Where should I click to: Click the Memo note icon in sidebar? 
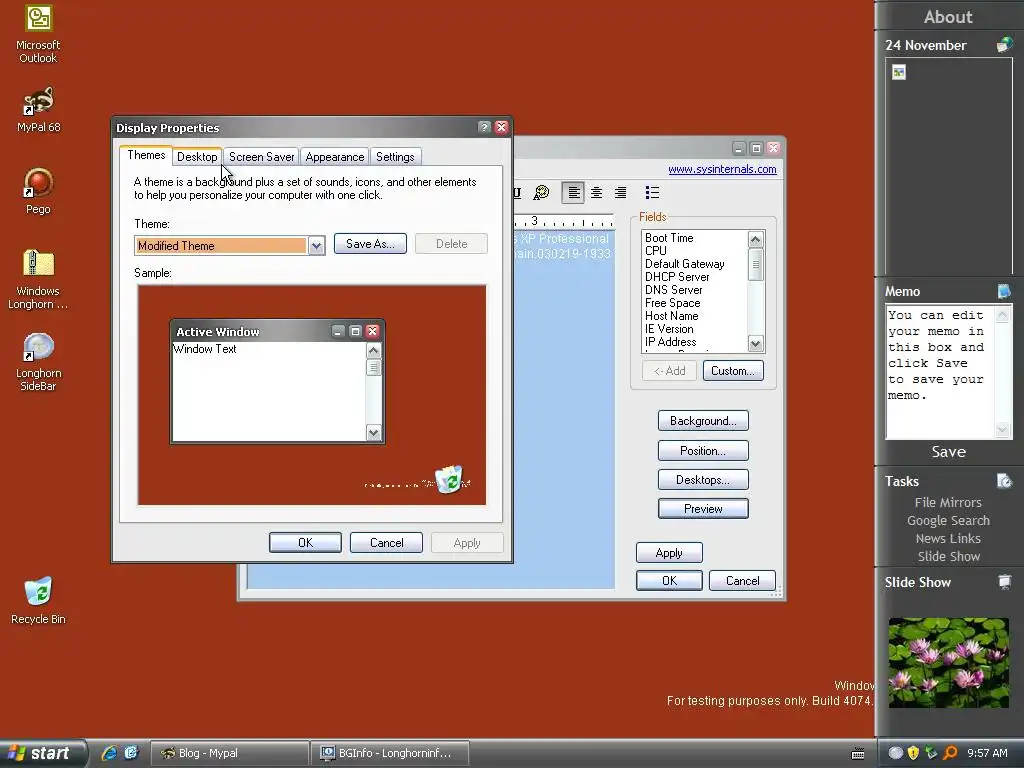[1004, 291]
